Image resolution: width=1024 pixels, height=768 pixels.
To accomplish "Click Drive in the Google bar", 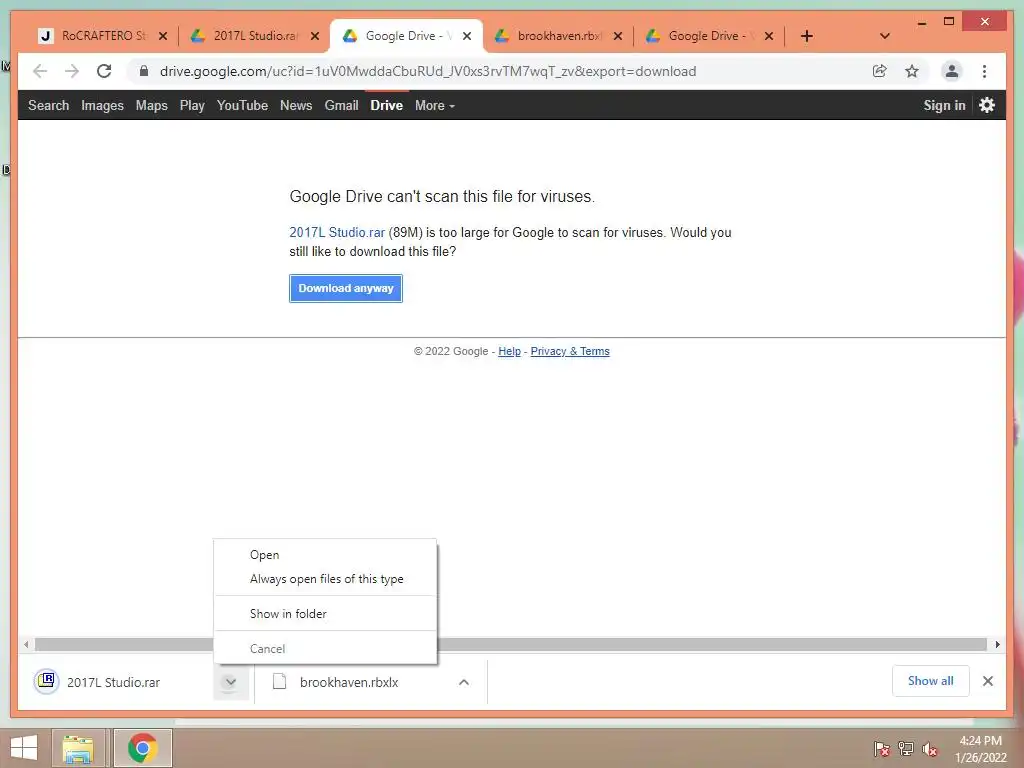I will tap(387, 105).
